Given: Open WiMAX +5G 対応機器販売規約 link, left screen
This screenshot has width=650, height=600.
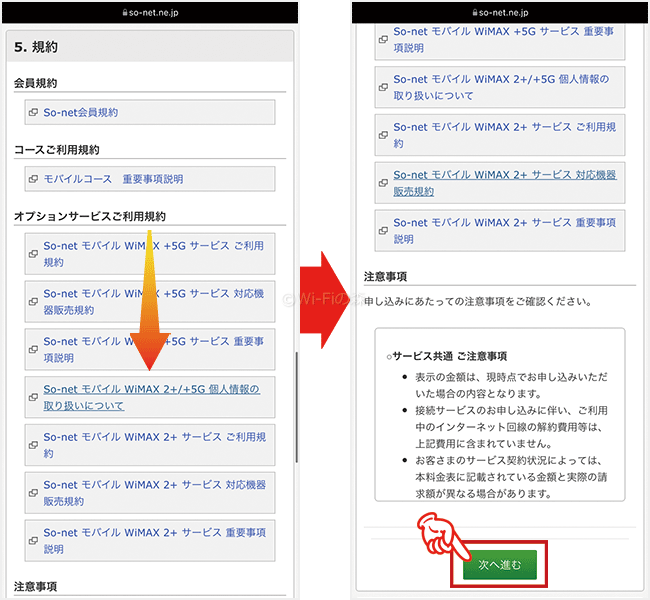Looking at the screenshot, I should 153,301.
